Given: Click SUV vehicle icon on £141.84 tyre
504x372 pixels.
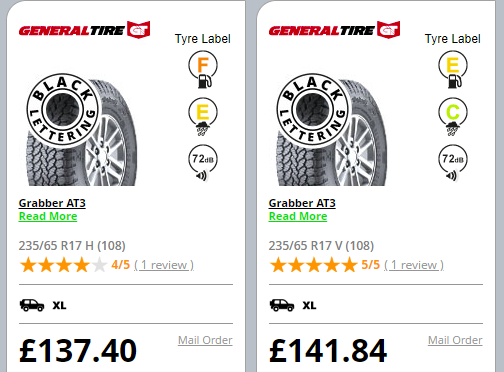Looking at the screenshot, I should click(282, 305).
